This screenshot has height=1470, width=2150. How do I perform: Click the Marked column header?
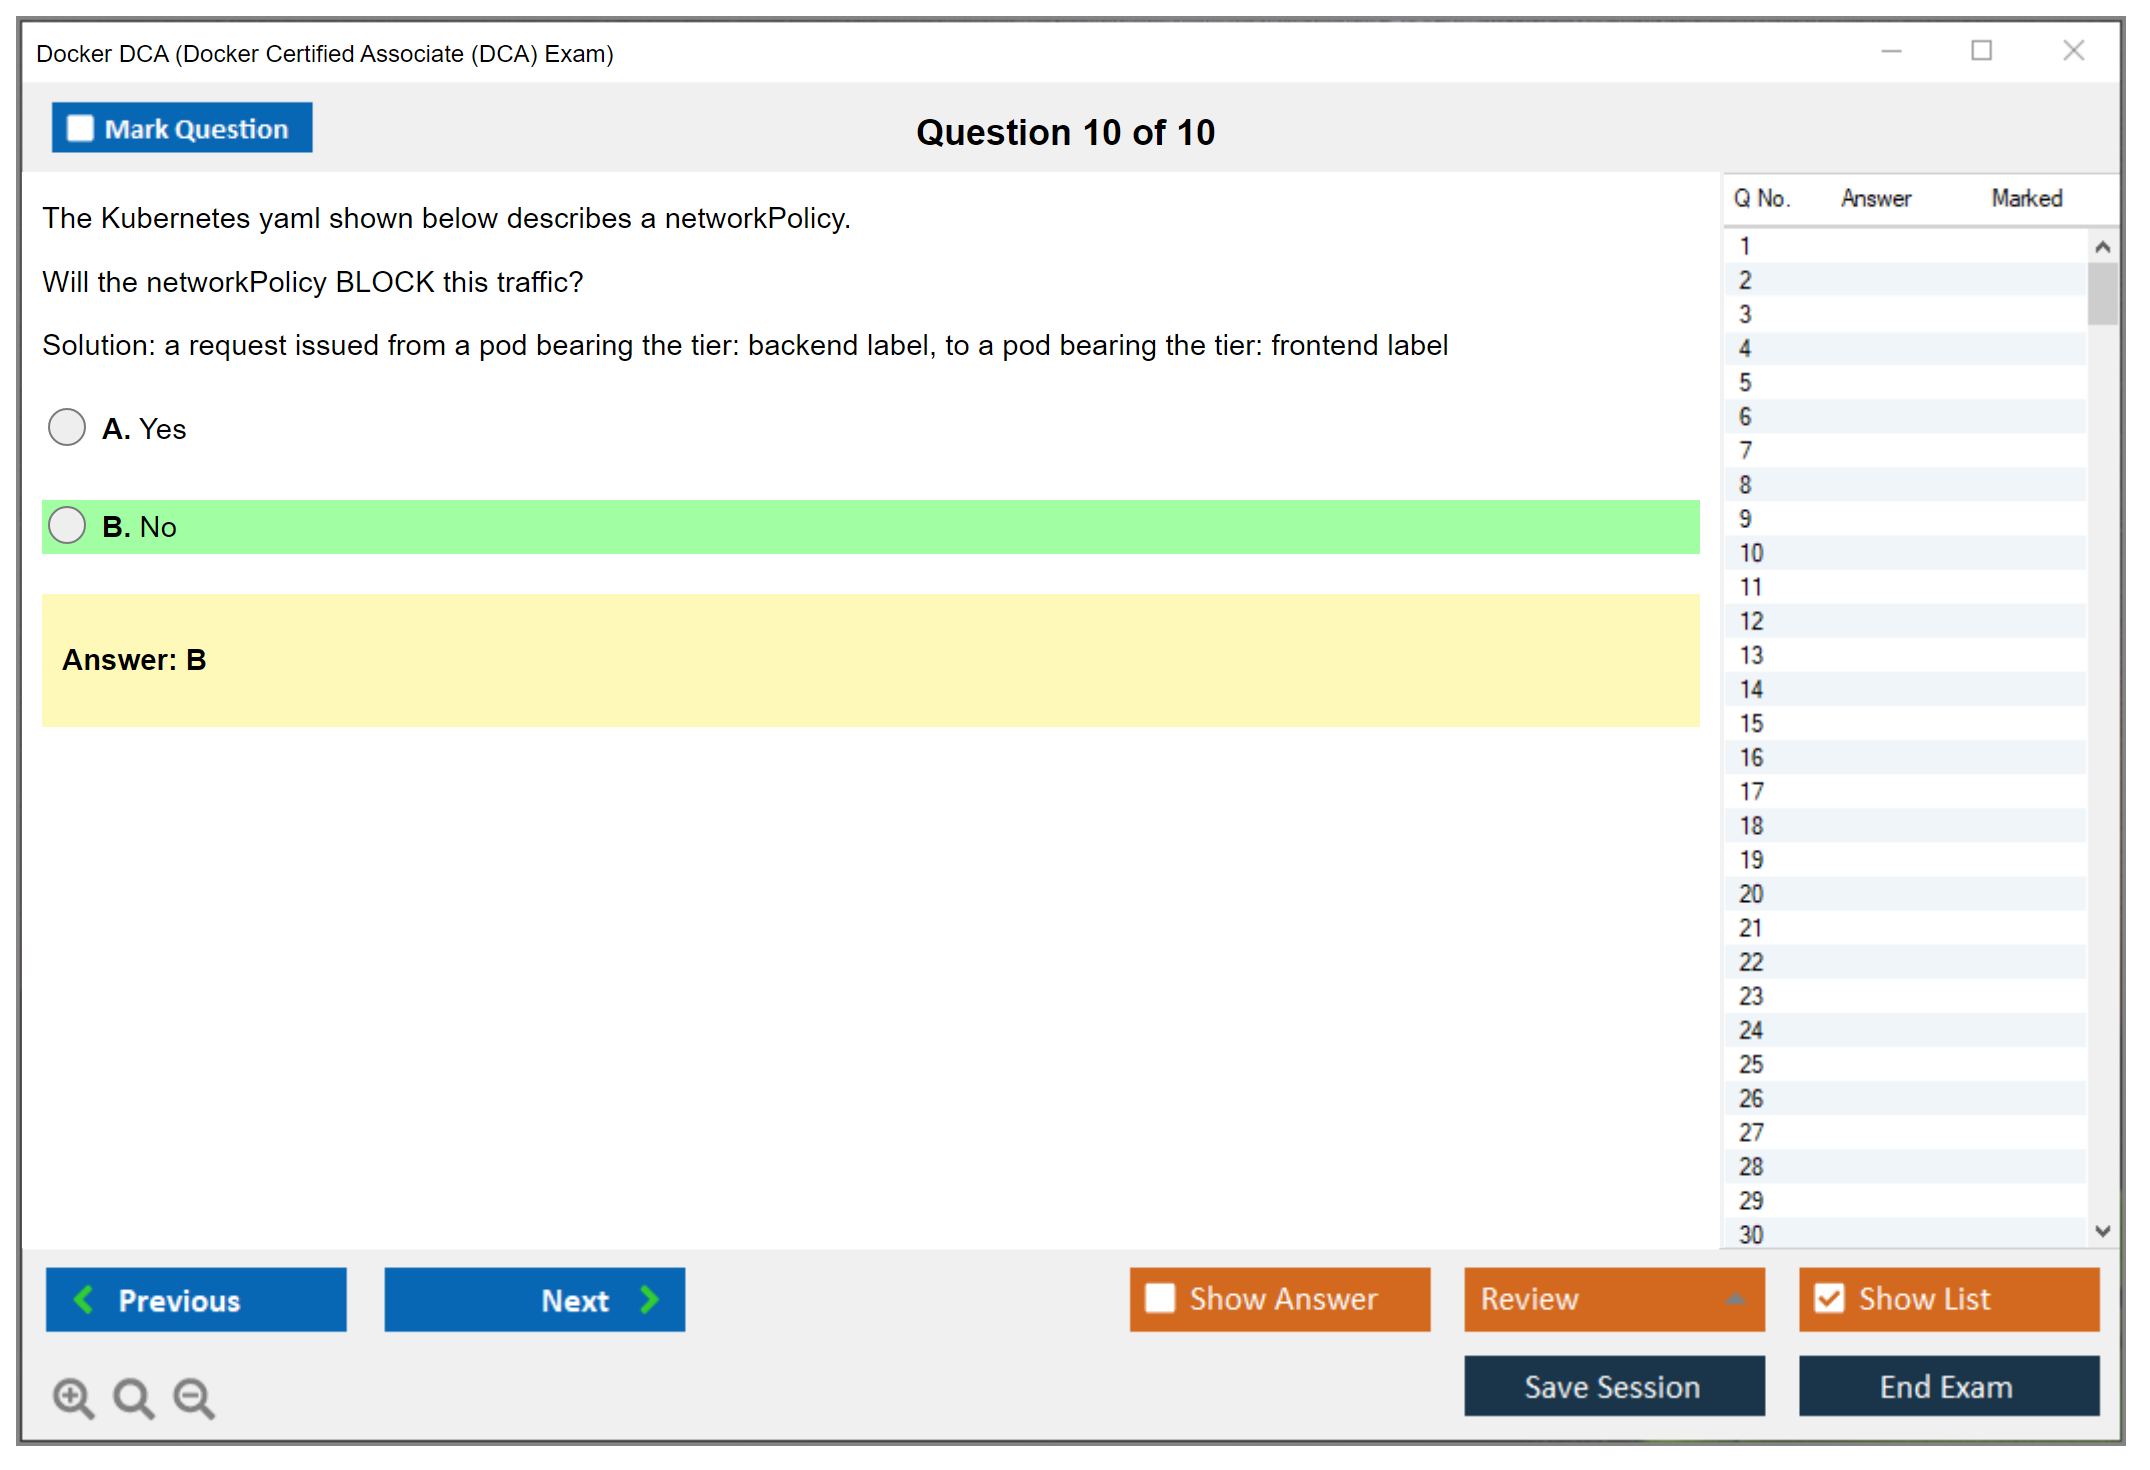[2026, 198]
